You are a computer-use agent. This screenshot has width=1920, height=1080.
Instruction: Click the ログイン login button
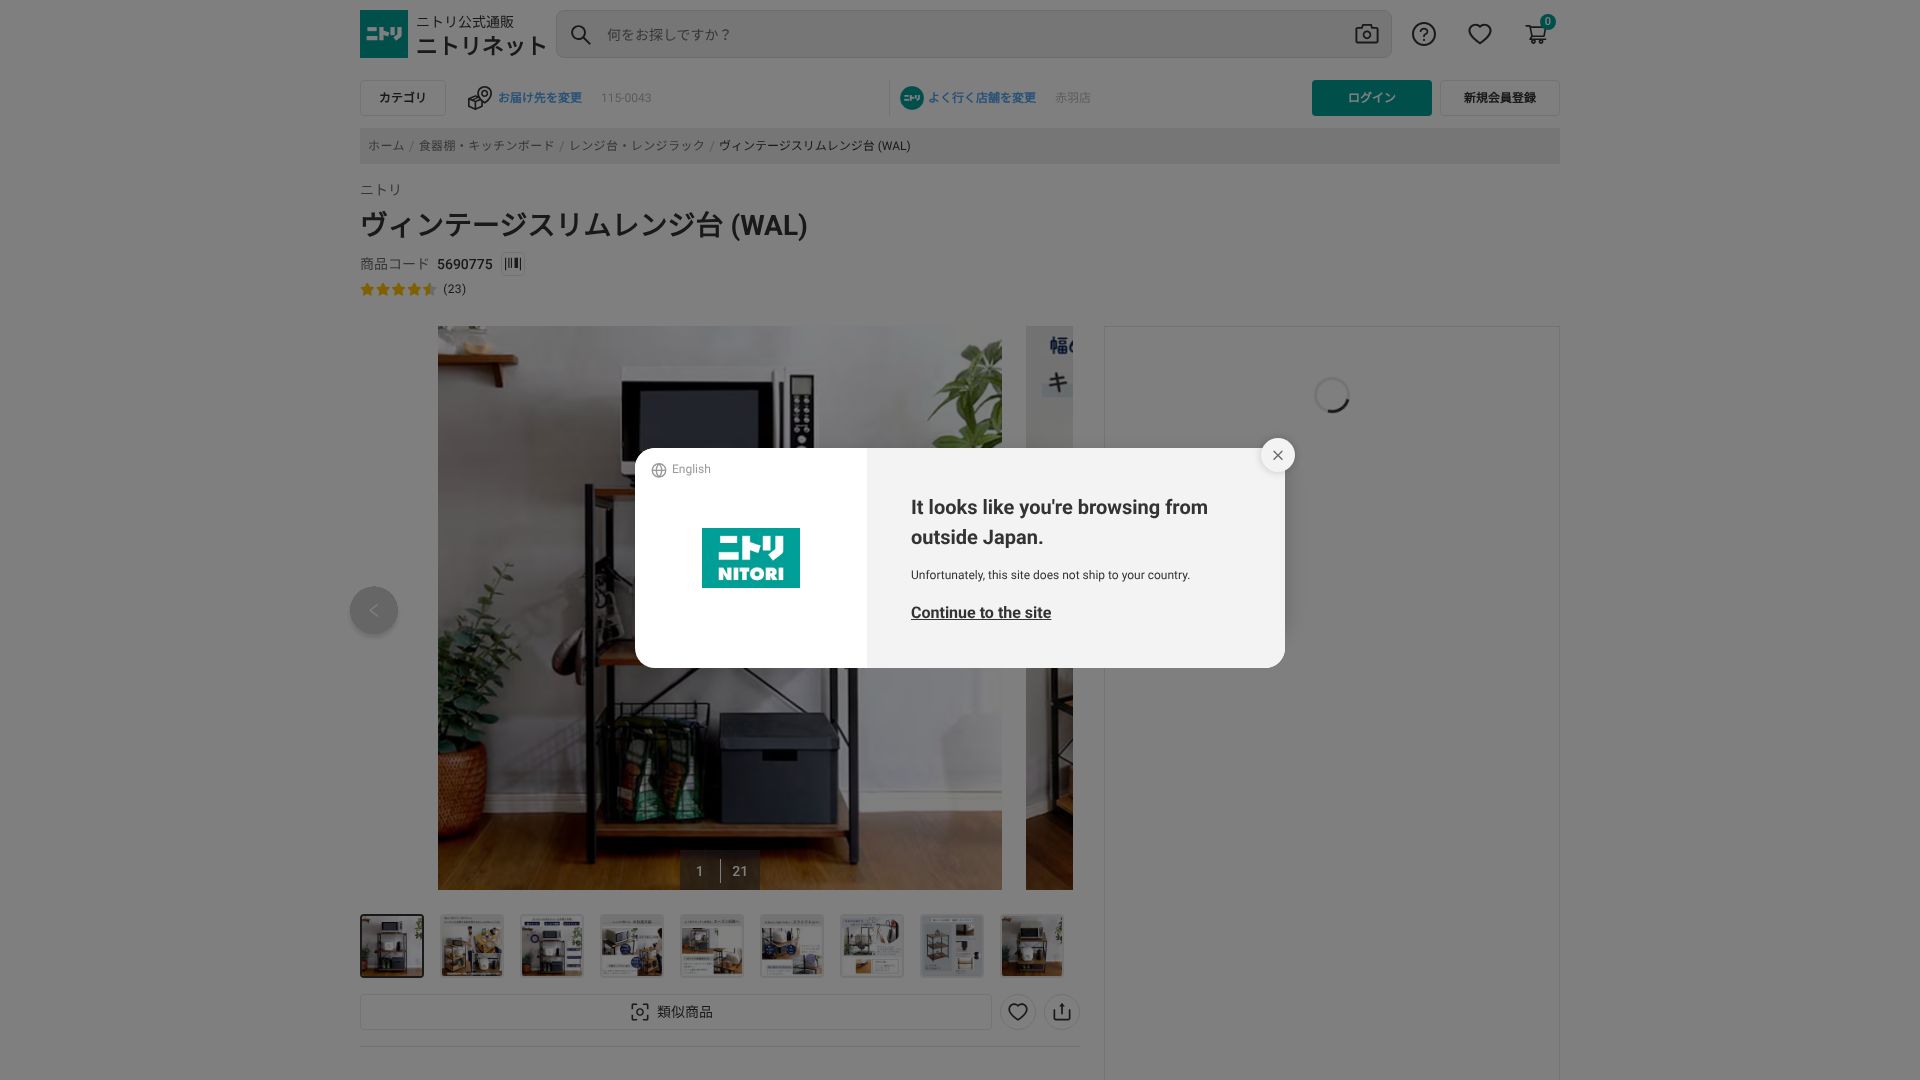click(x=1371, y=98)
